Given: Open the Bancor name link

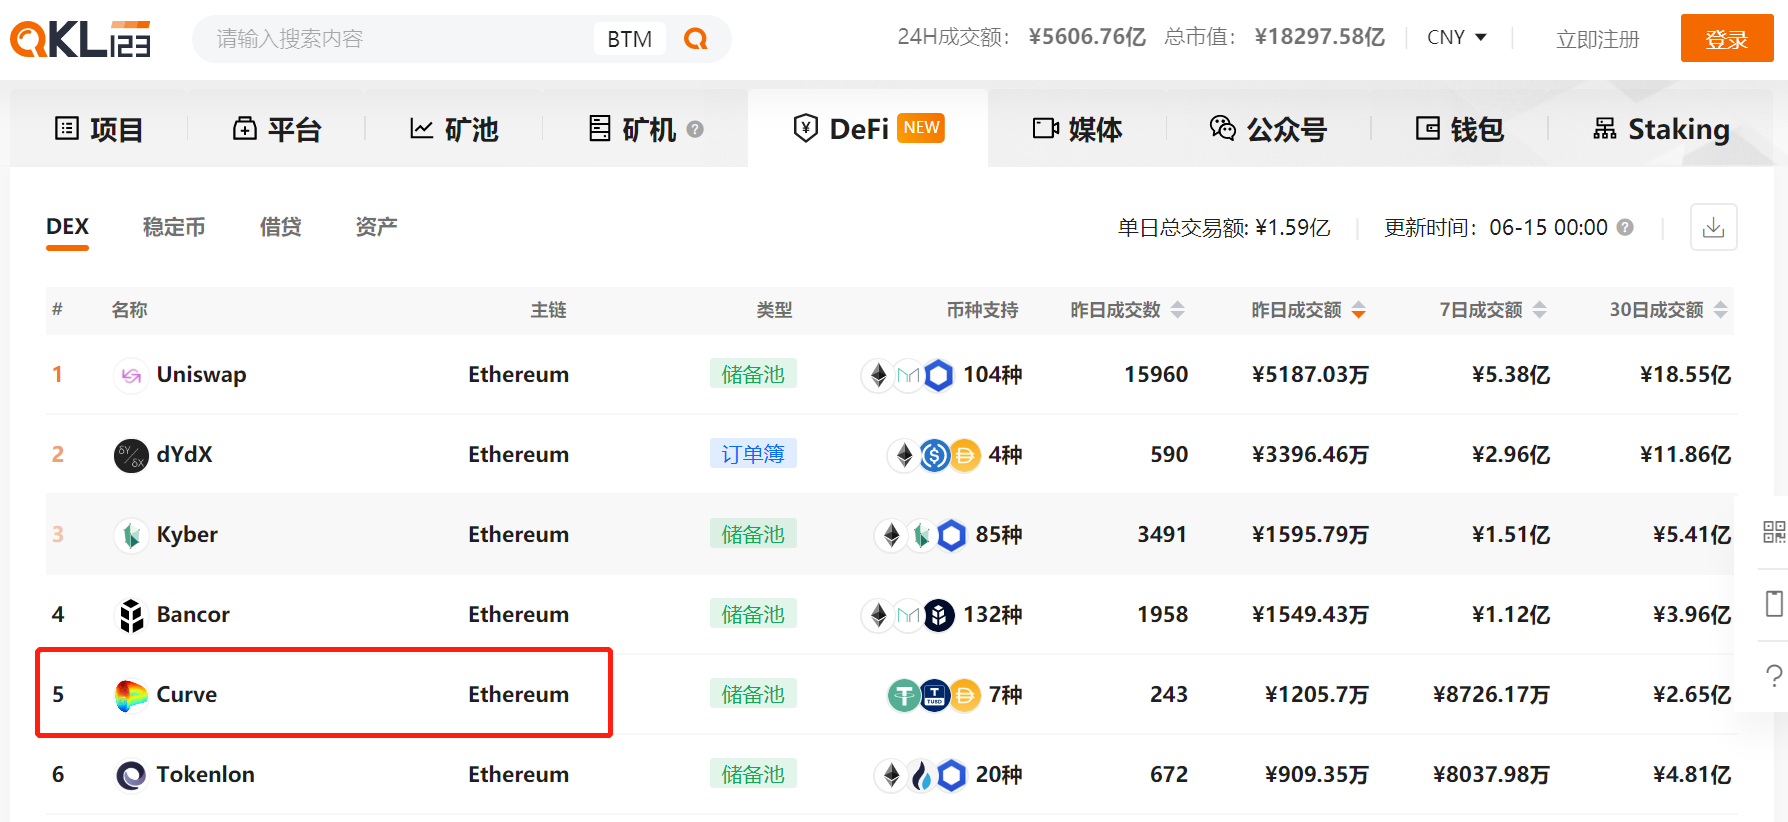Looking at the screenshot, I should pyautogui.click(x=193, y=615).
